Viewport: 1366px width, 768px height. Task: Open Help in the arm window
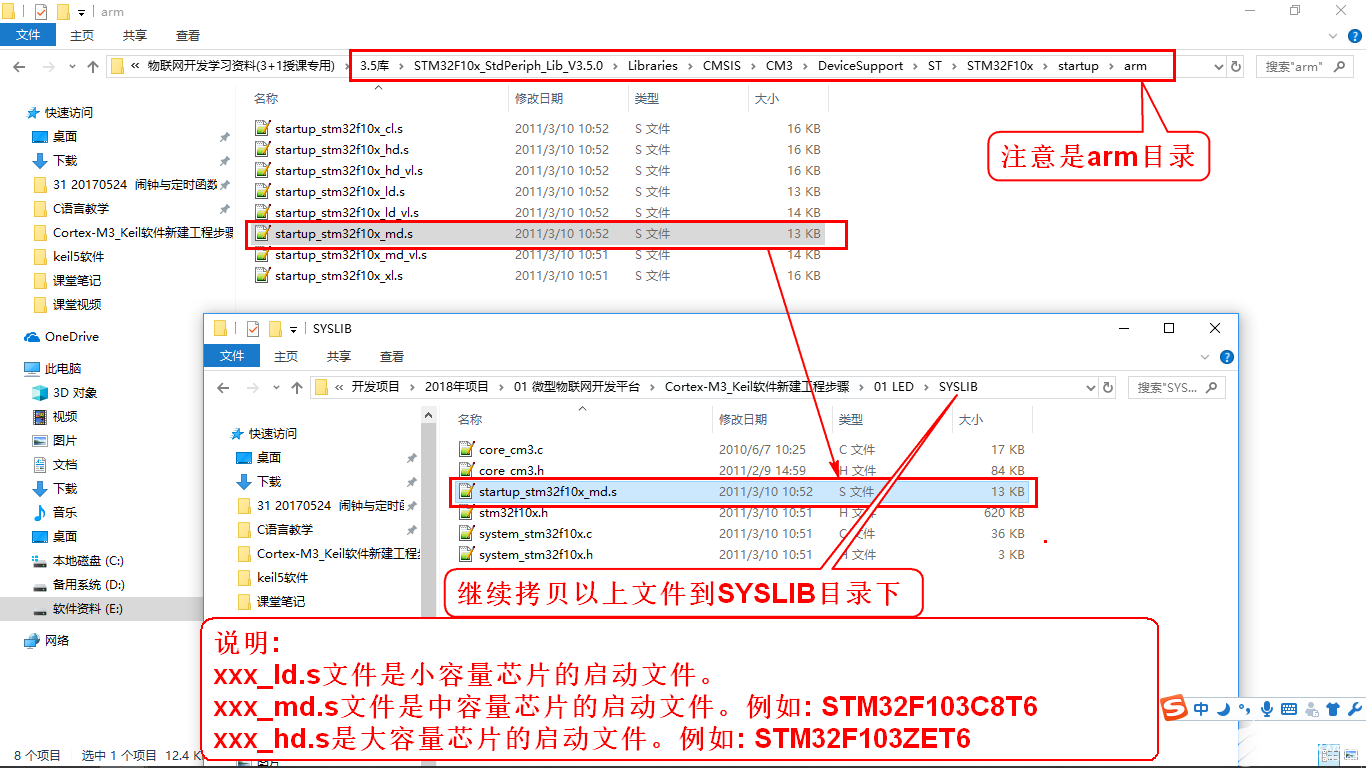[x=1355, y=36]
